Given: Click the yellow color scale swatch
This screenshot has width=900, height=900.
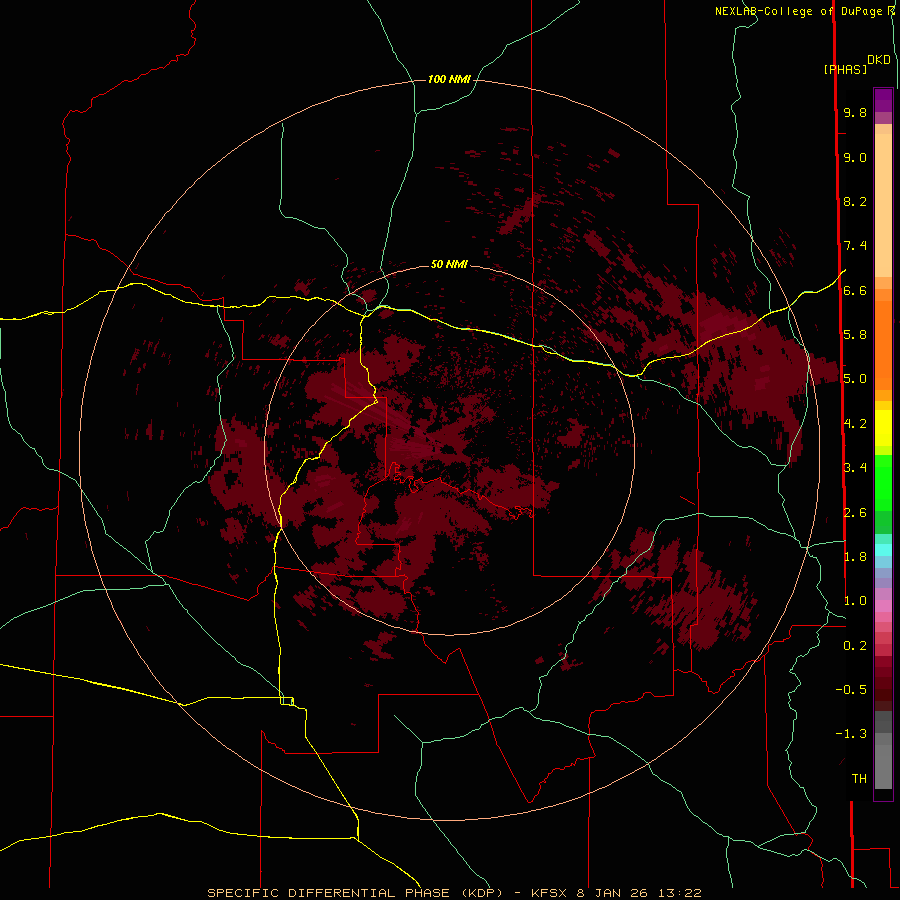Looking at the screenshot, I should 883,428.
